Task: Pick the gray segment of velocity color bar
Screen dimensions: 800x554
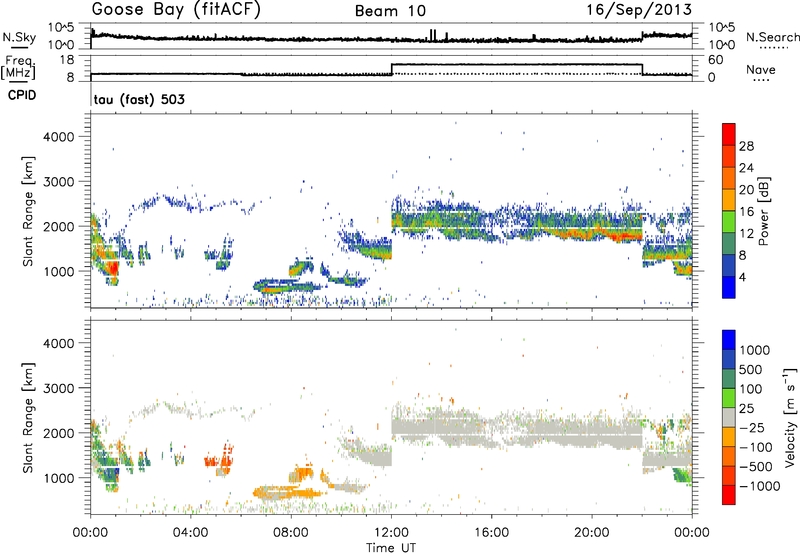Action: (x=729, y=417)
